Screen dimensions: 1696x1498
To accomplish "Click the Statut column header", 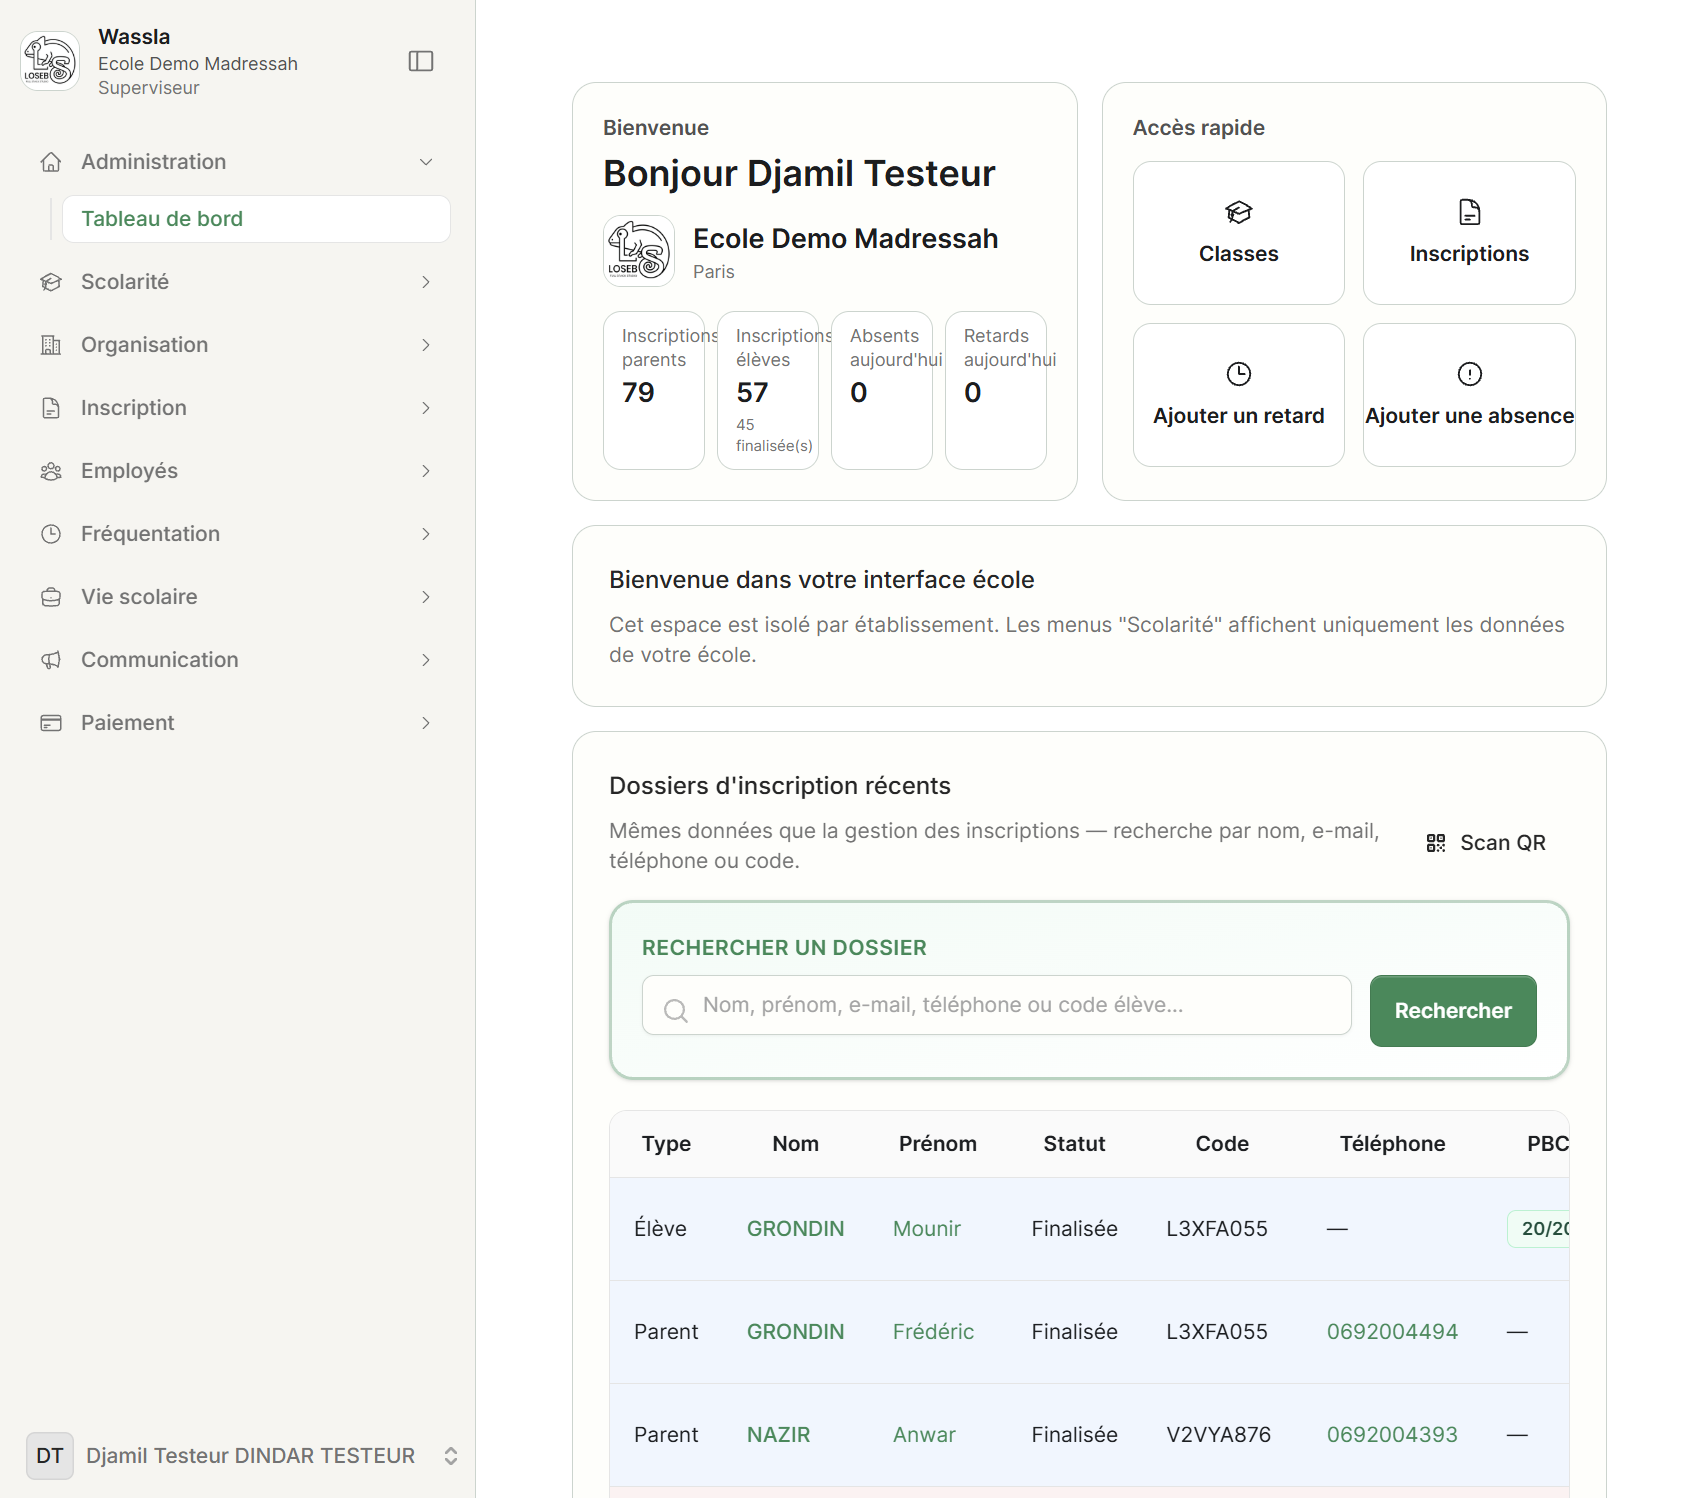I will pyautogui.click(x=1075, y=1144).
